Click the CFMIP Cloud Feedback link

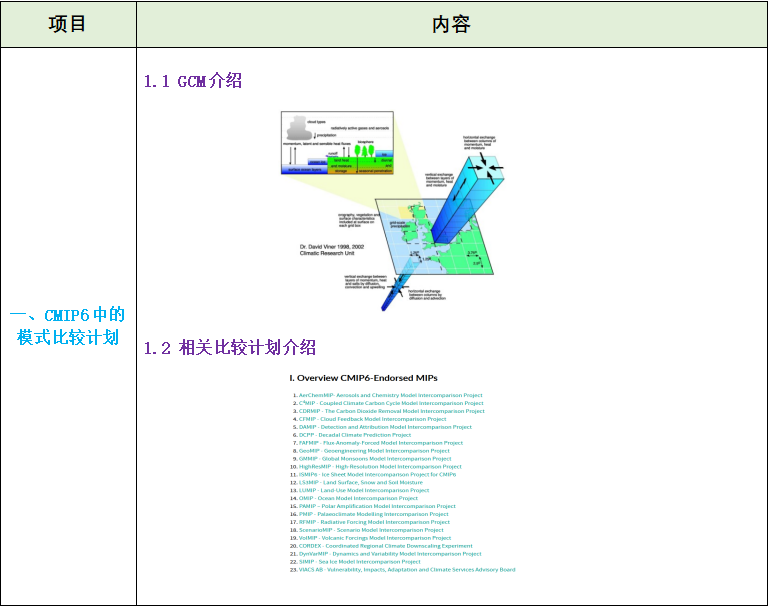click(x=372, y=419)
